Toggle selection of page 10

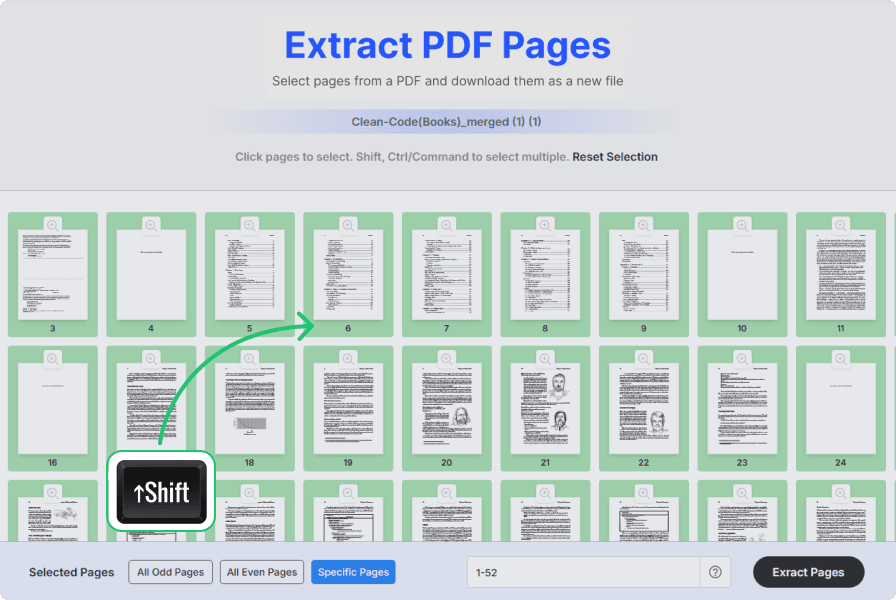[741, 275]
